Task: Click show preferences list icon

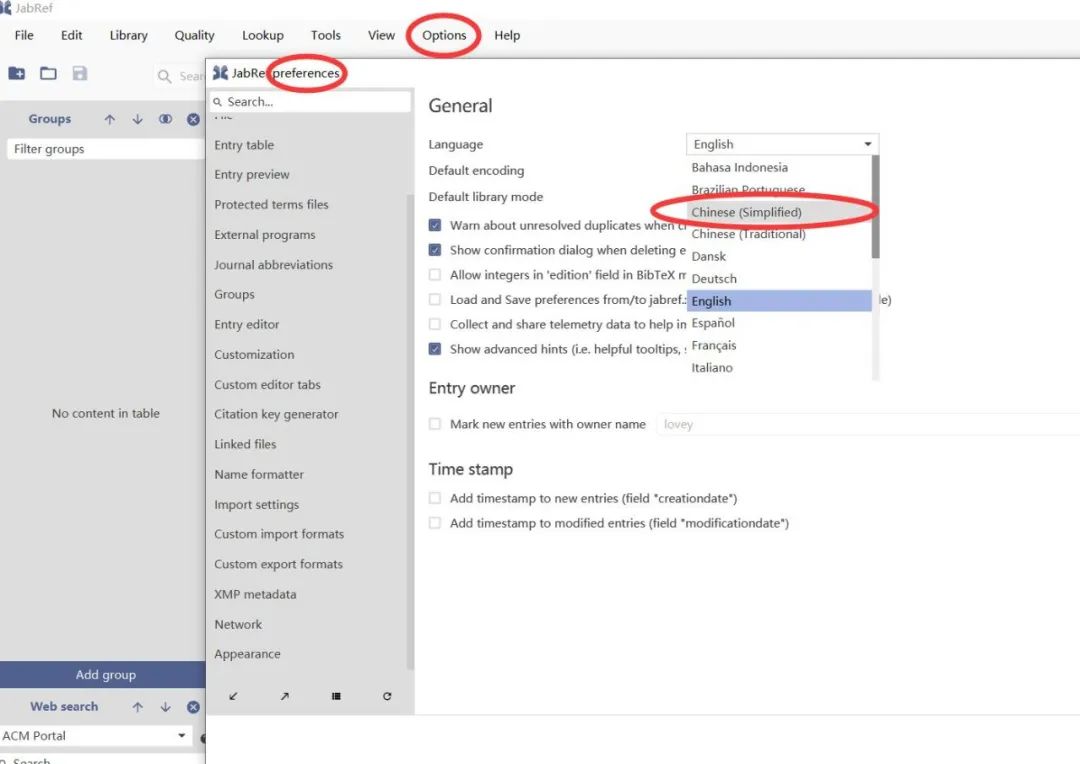Action: (x=336, y=696)
